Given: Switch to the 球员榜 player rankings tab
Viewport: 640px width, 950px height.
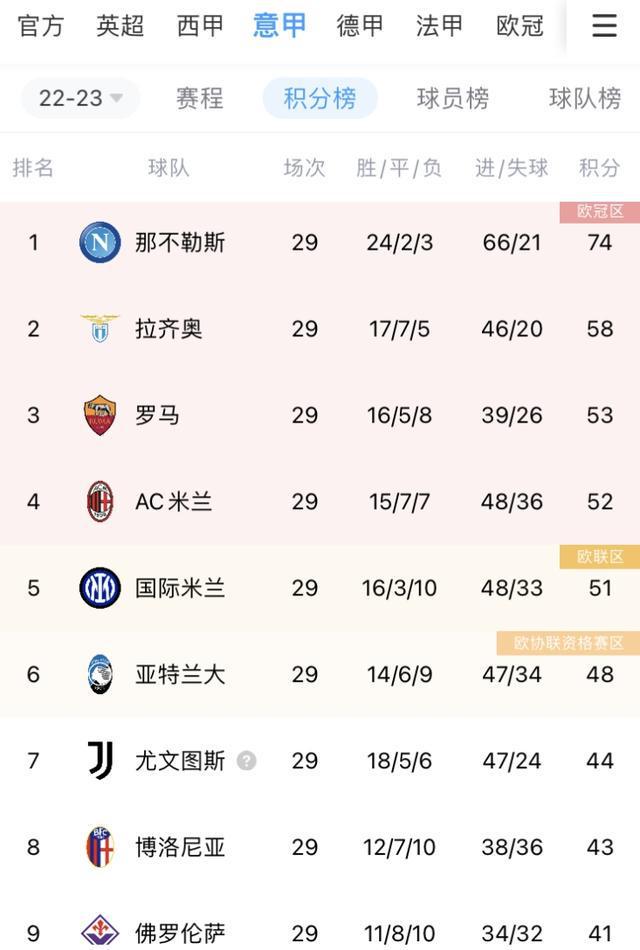Looking at the screenshot, I should [451, 99].
